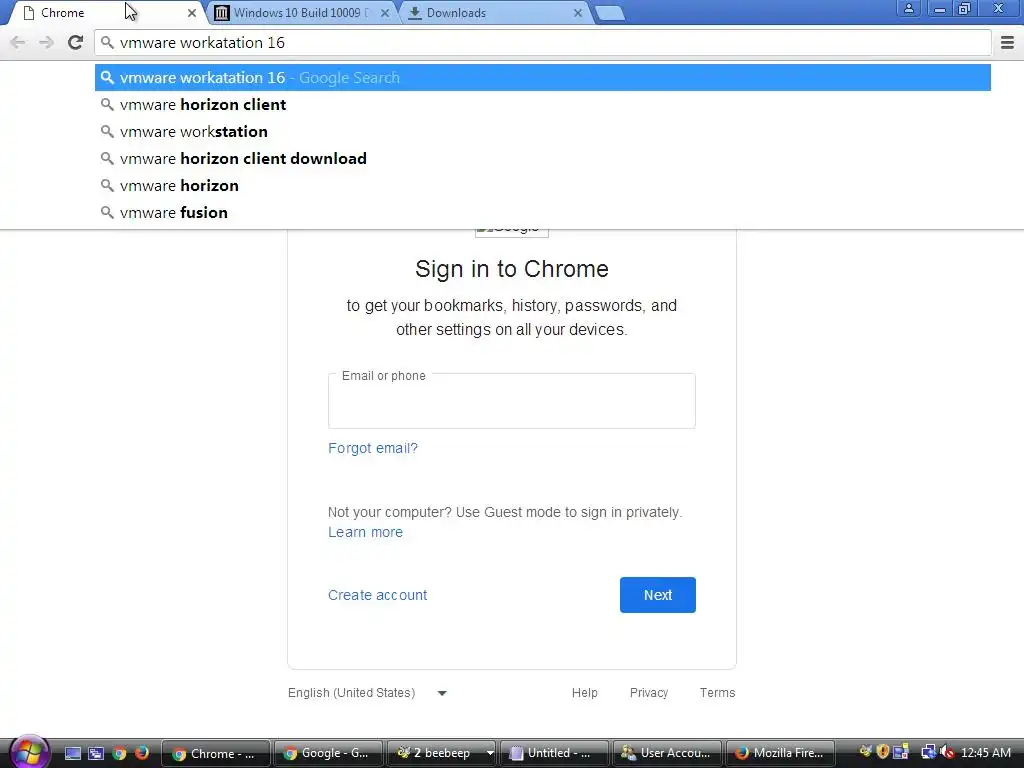Close the first Chrome tab
Image resolution: width=1024 pixels, height=768 pixels.
tap(192, 13)
